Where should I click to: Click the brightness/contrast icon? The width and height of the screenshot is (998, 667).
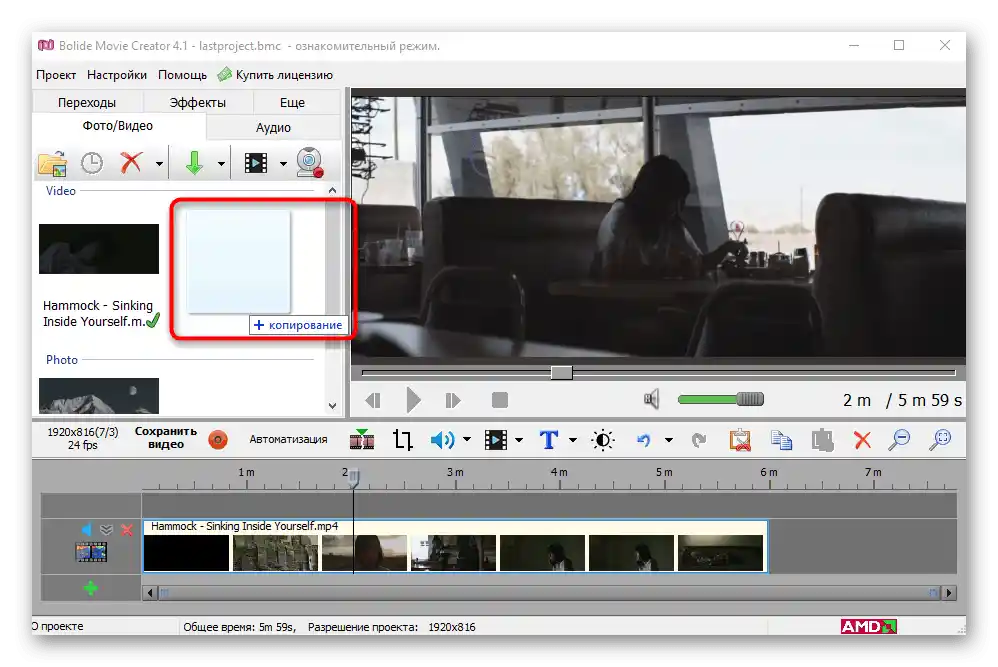point(603,440)
